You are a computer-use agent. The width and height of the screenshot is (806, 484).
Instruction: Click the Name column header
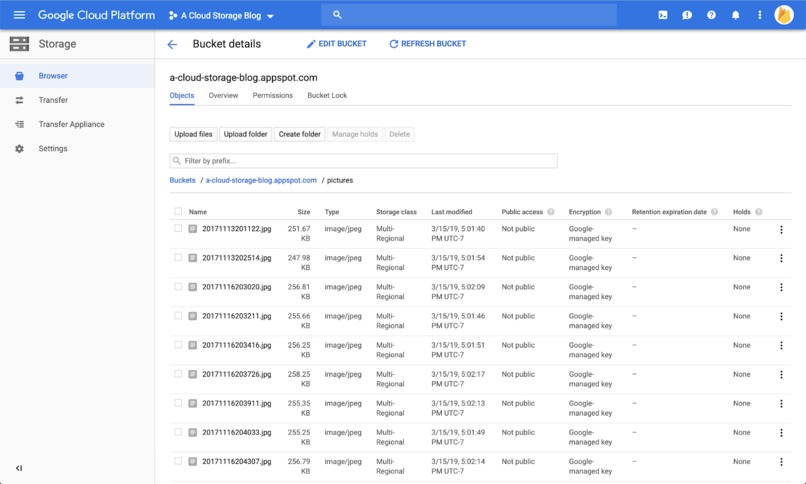(x=198, y=212)
